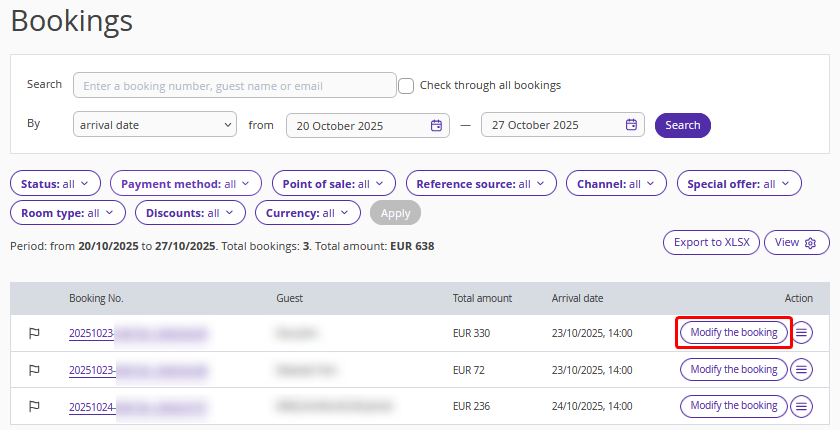The width and height of the screenshot is (840, 430).
Task: Modify the booking for EUR 330
Action: tap(734, 333)
